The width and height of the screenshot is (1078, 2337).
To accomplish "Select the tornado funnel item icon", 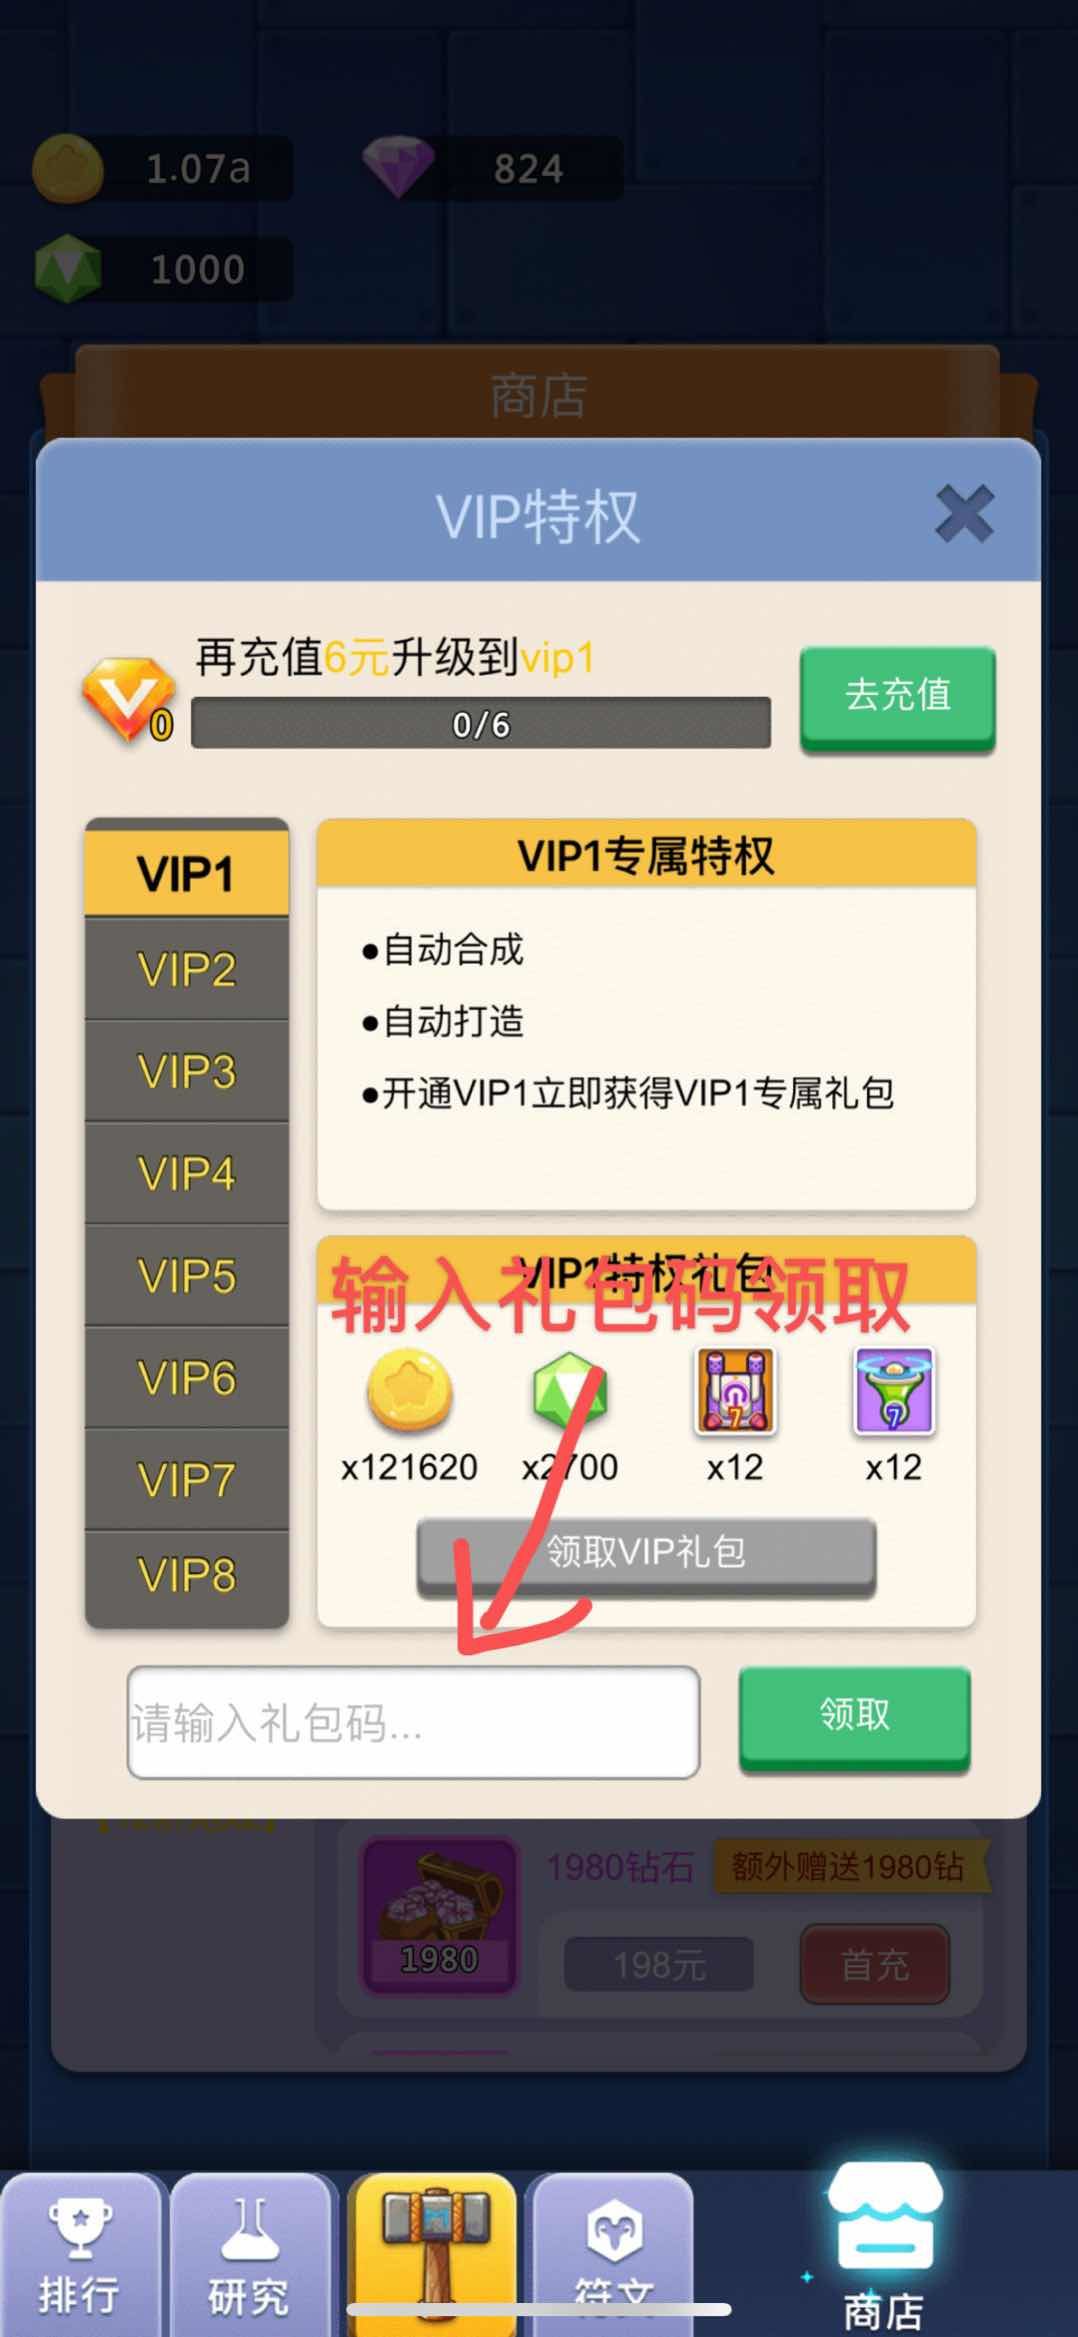I will [x=893, y=1391].
